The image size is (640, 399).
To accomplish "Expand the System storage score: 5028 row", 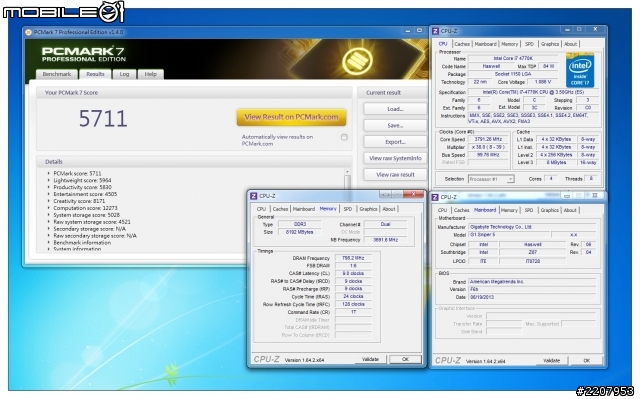I will pos(49,215).
